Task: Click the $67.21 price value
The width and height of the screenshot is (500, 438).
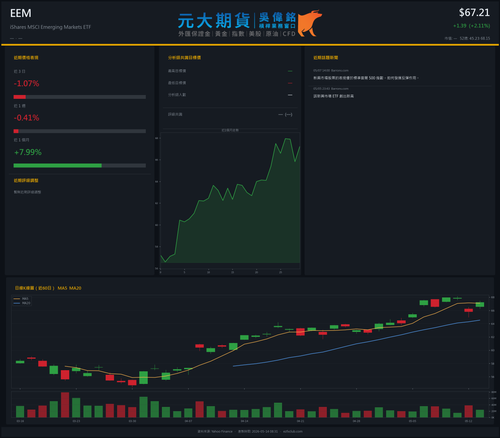Action: [474, 13]
